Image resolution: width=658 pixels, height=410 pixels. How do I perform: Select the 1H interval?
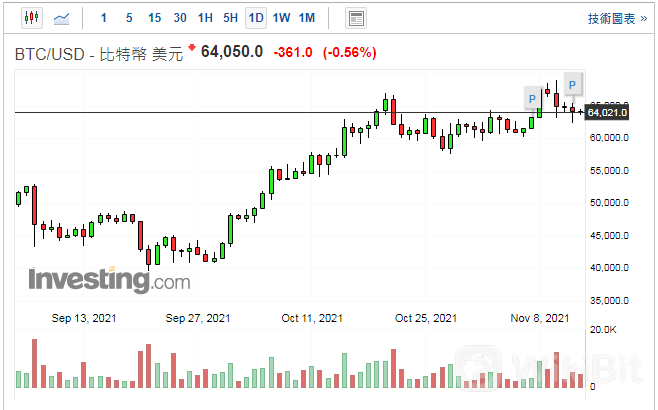205,18
